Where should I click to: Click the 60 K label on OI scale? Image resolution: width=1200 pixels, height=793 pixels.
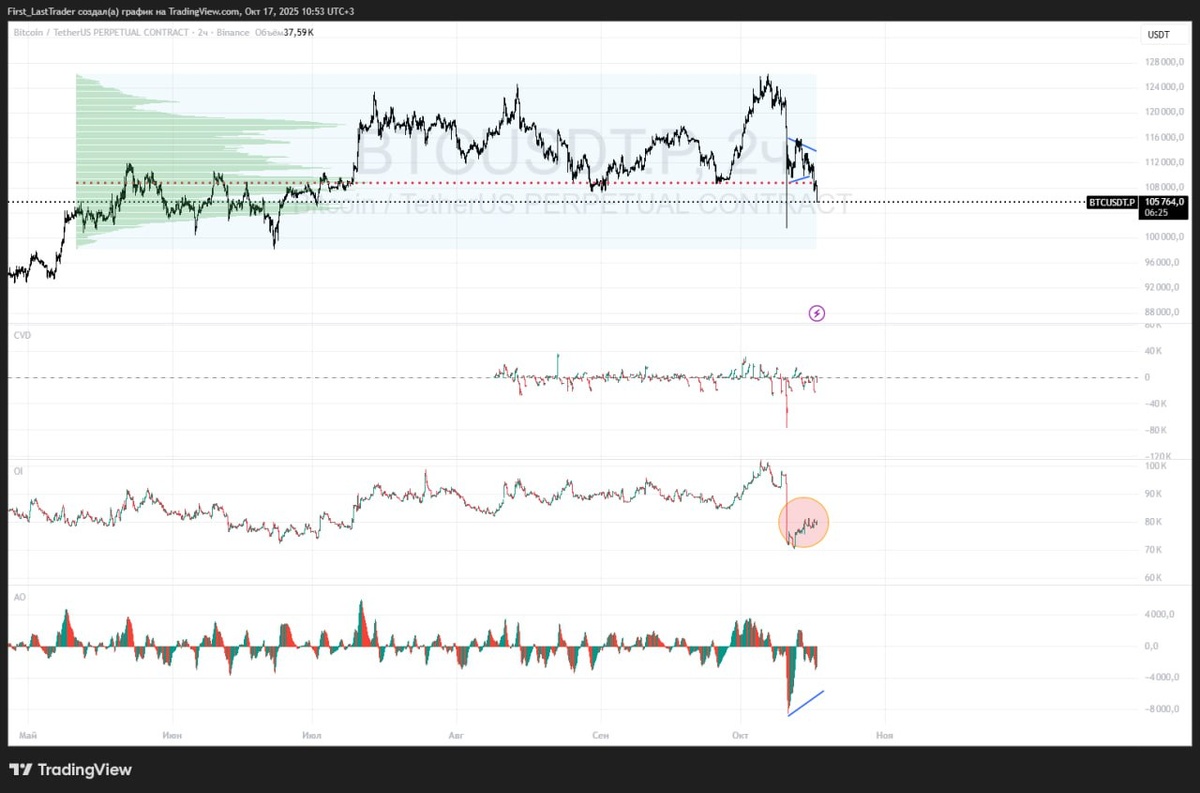tap(1152, 578)
